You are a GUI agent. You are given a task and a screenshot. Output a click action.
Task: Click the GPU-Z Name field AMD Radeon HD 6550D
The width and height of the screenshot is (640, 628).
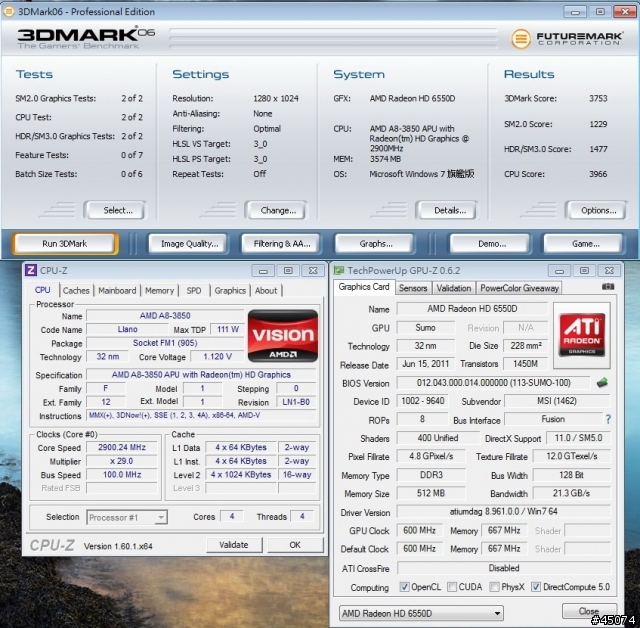click(x=472, y=309)
